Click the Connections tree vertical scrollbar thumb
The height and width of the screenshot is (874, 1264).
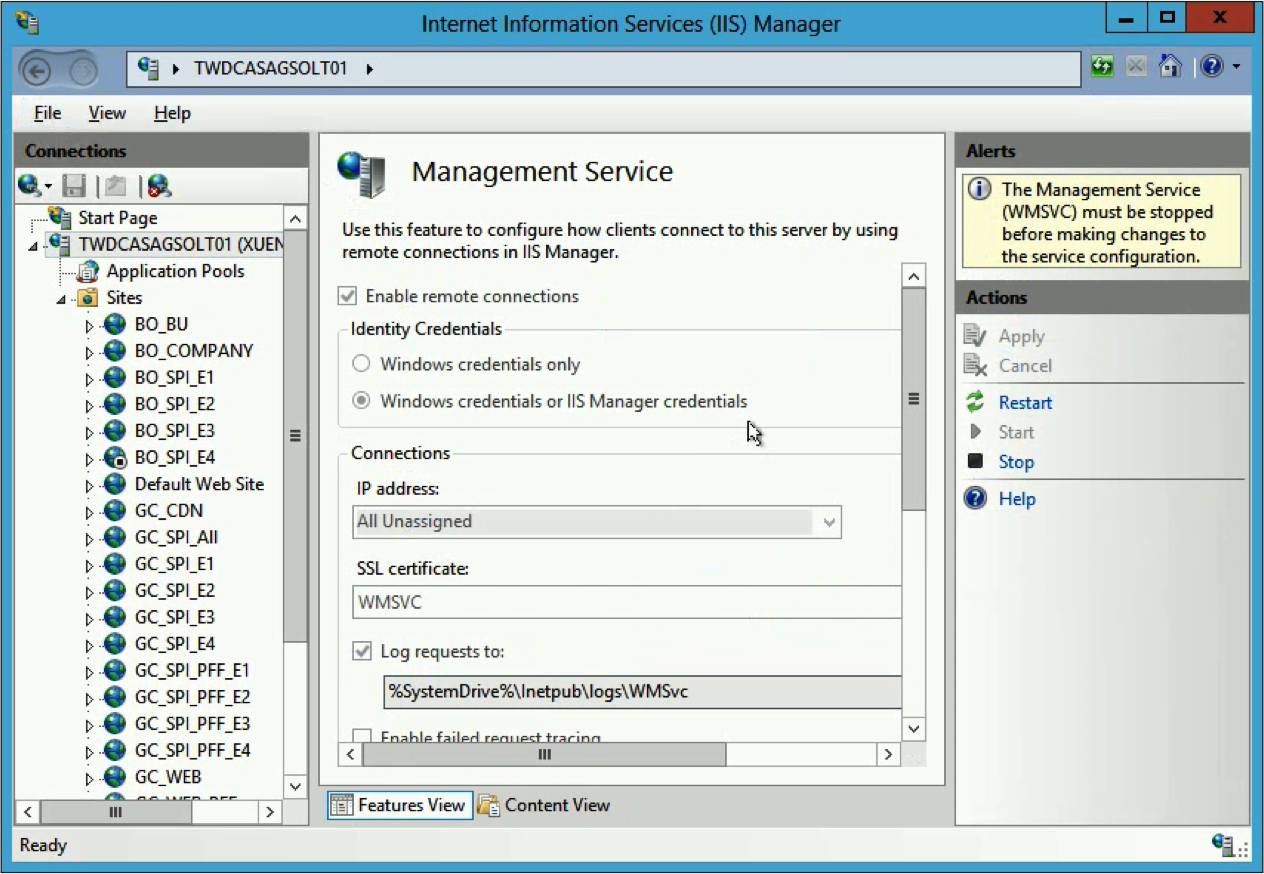[295, 435]
